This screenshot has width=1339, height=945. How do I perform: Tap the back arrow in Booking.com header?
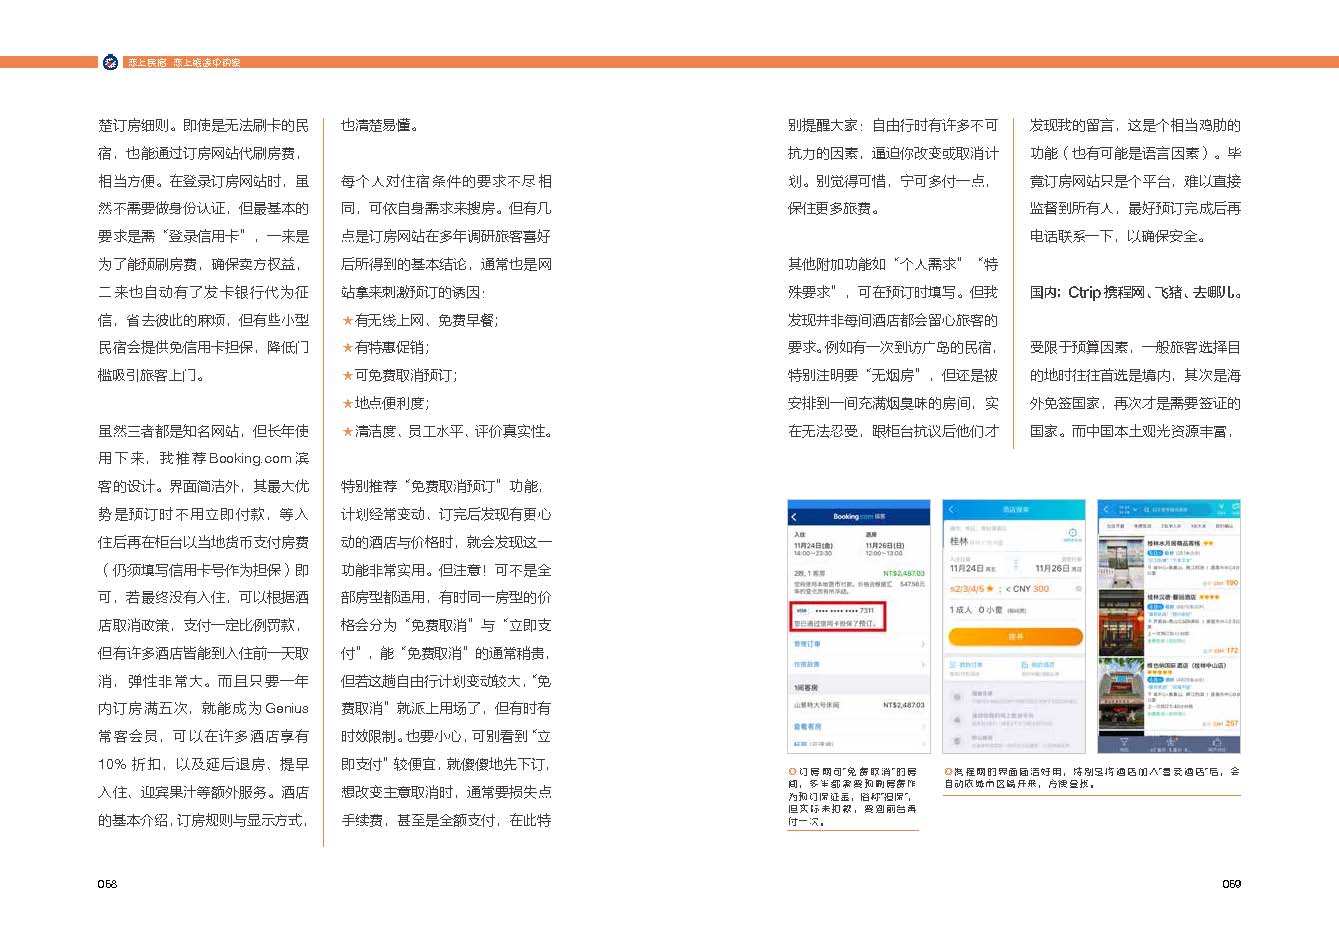pyautogui.click(x=794, y=517)
